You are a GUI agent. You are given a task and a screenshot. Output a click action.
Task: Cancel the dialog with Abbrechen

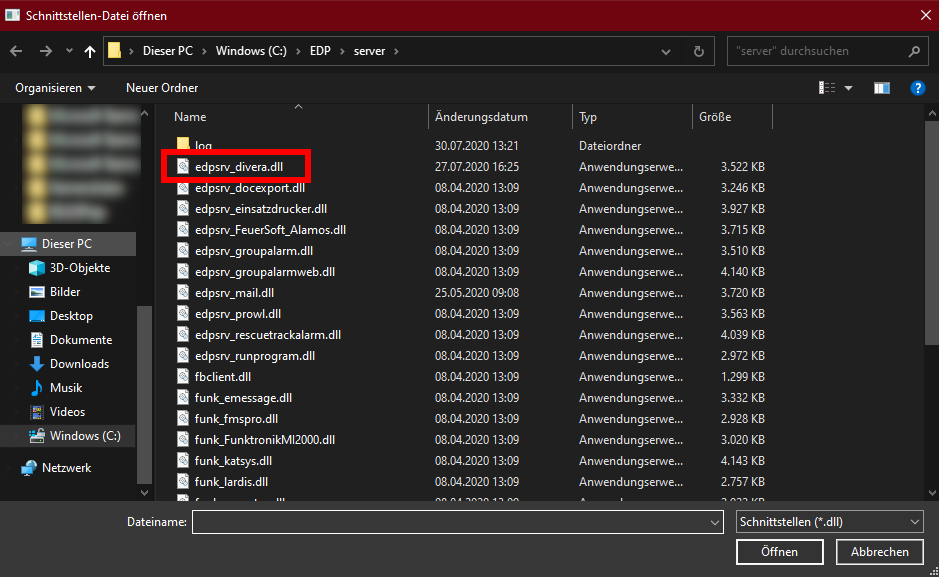tap(880, 552)
